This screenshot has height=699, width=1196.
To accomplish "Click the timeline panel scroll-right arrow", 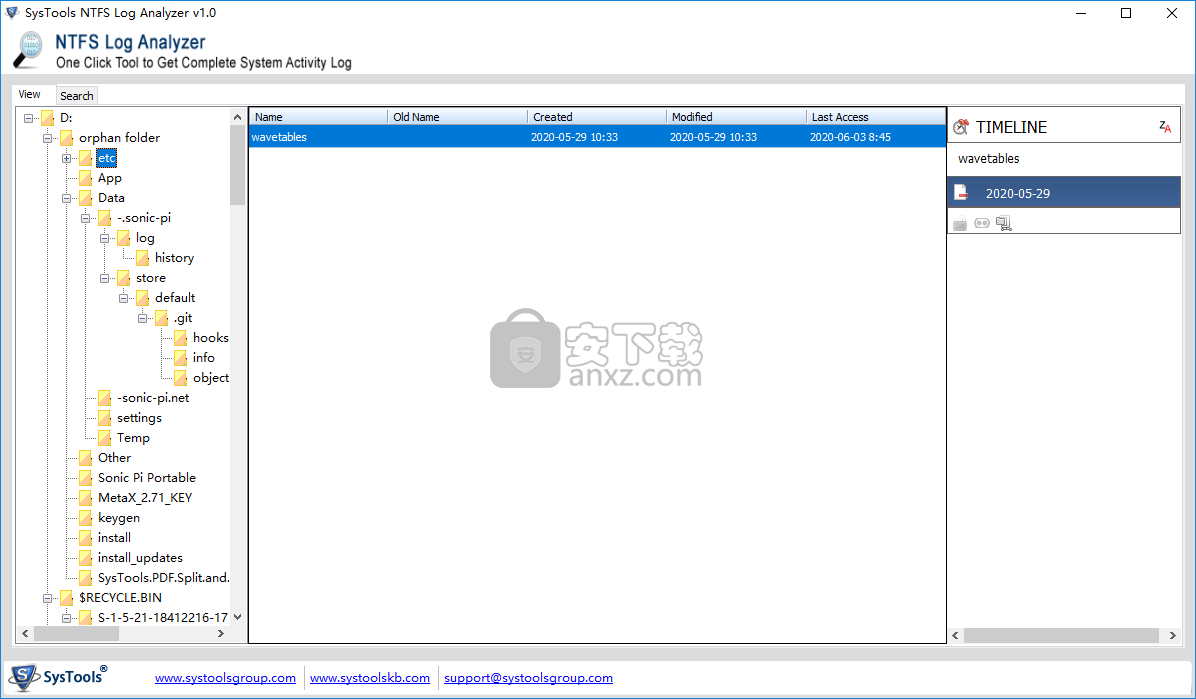I will (1172, 636).
